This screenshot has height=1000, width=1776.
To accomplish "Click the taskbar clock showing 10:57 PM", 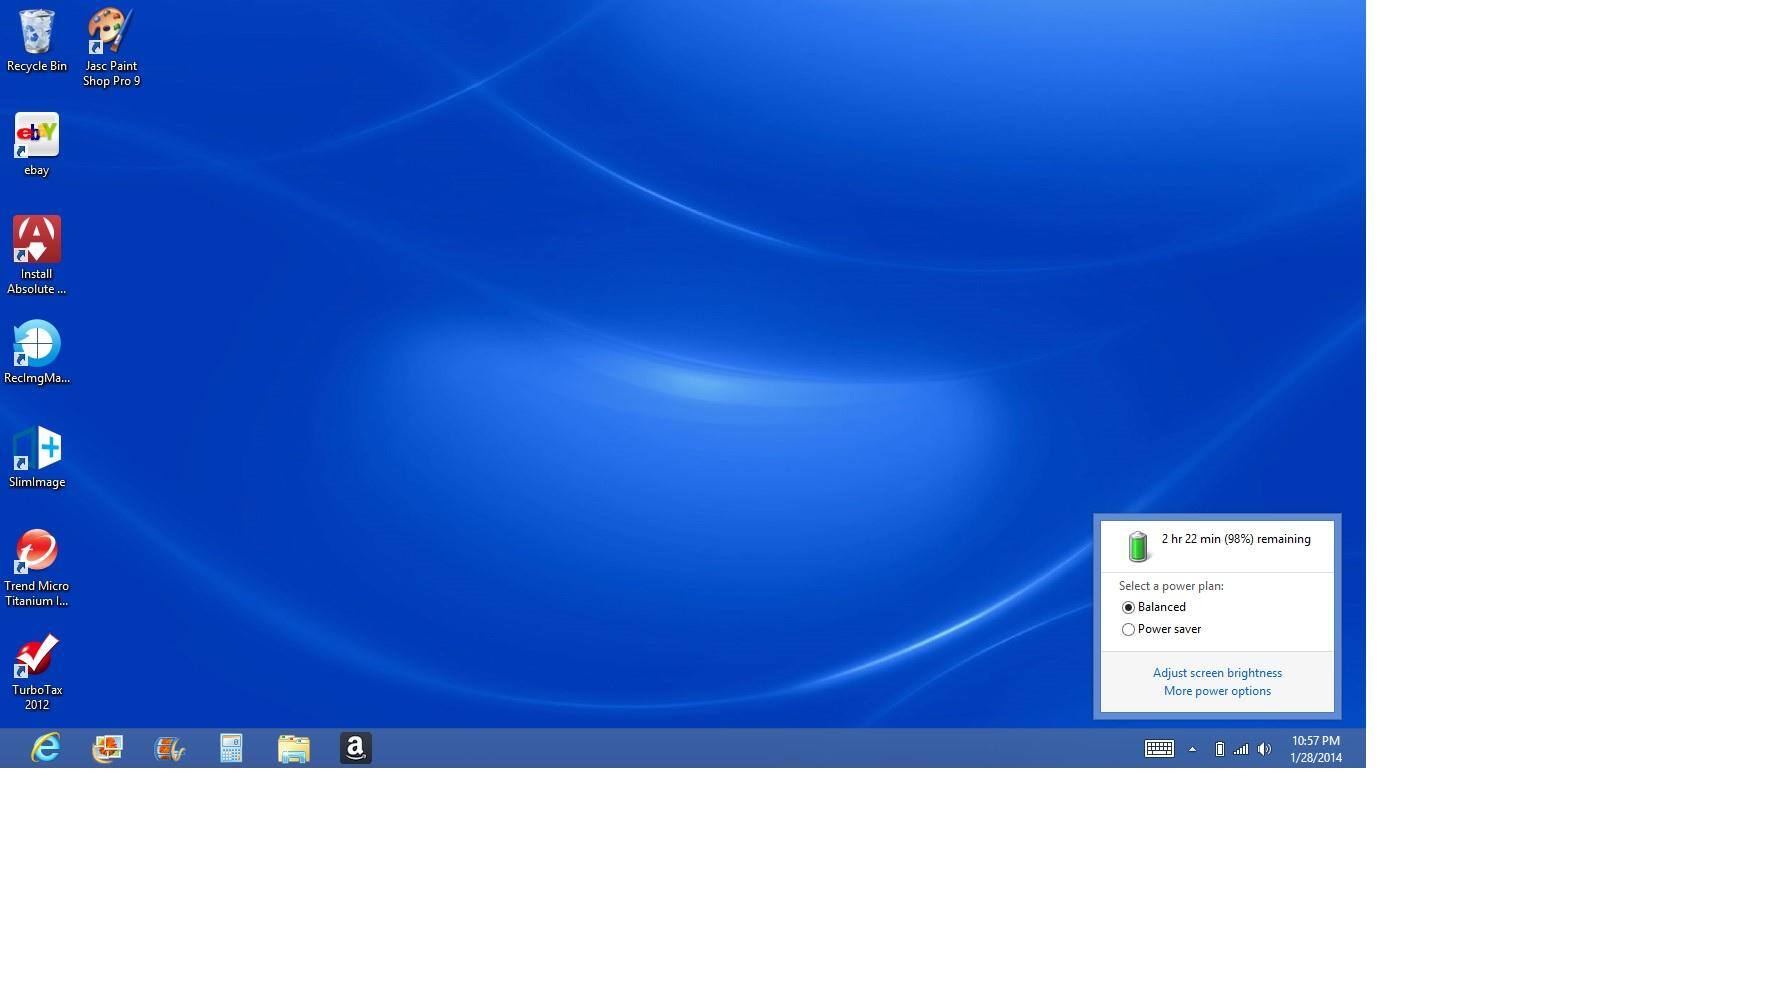I will point(1315,749).
